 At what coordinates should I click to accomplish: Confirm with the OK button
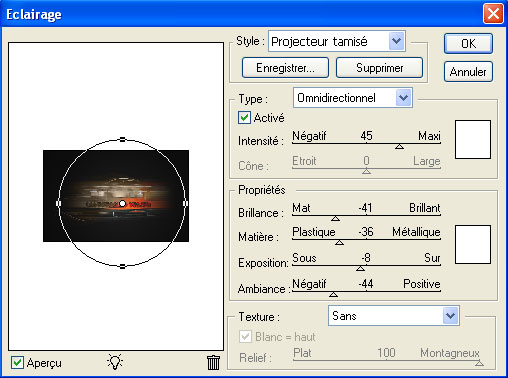468,43
